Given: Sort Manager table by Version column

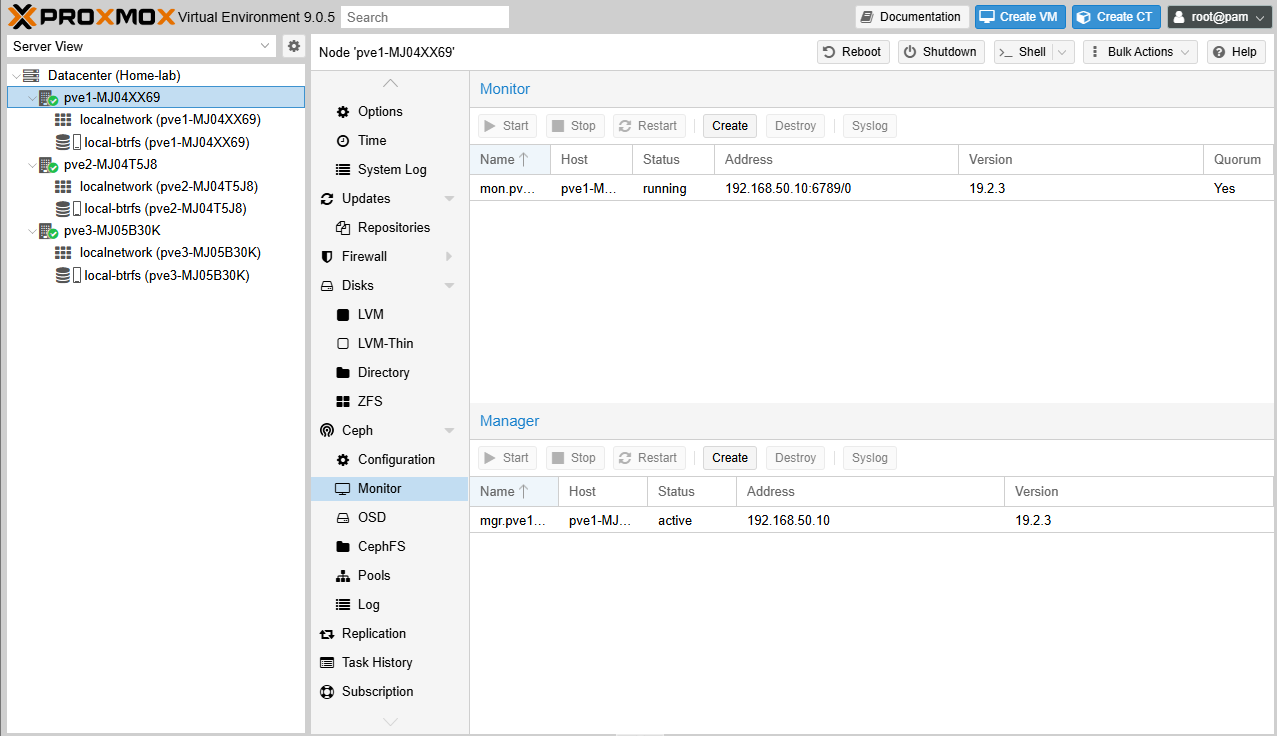Looking at the screenshot, I should click(x=1140, y=492).
